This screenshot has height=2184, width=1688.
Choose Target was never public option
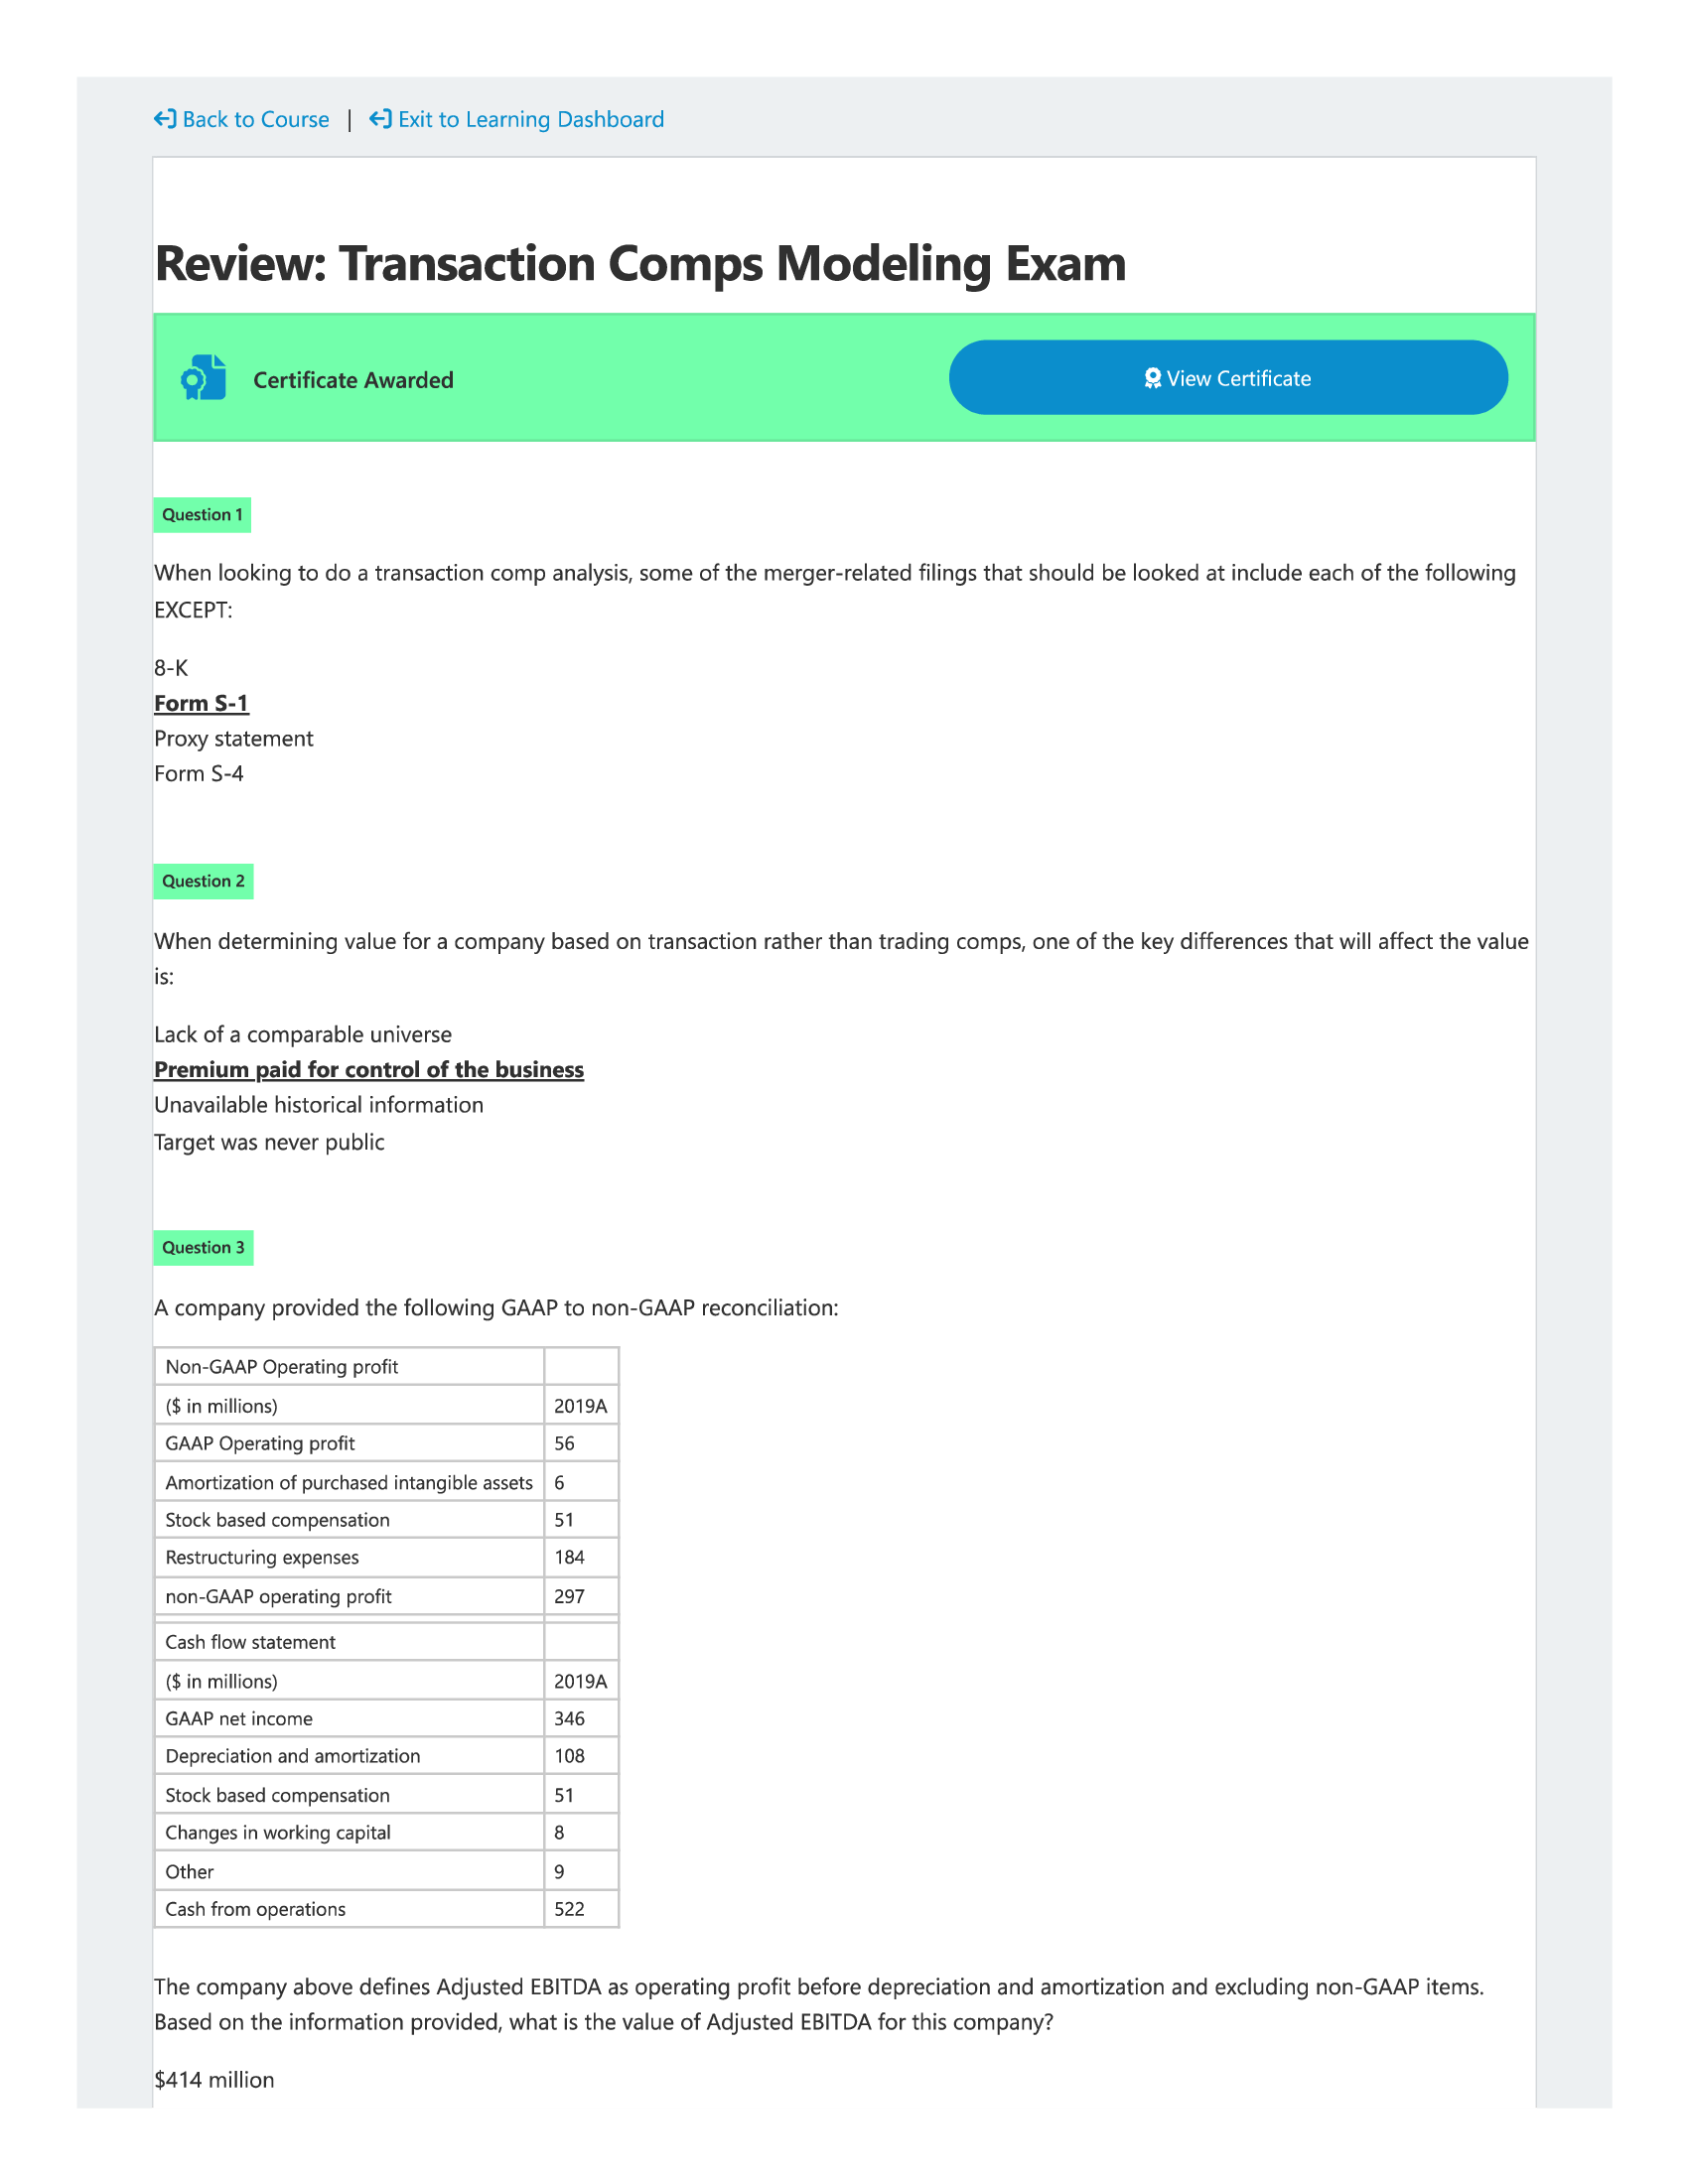pyautogui.click(x=269, y=1141)
